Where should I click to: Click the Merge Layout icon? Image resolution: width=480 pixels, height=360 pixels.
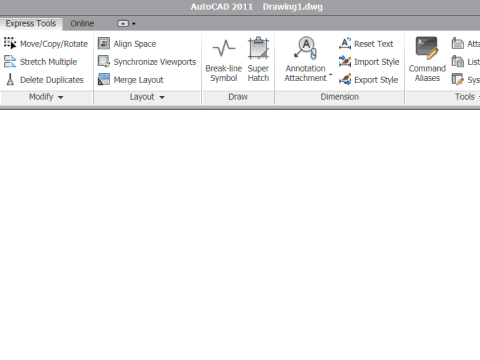click(104, 80)
